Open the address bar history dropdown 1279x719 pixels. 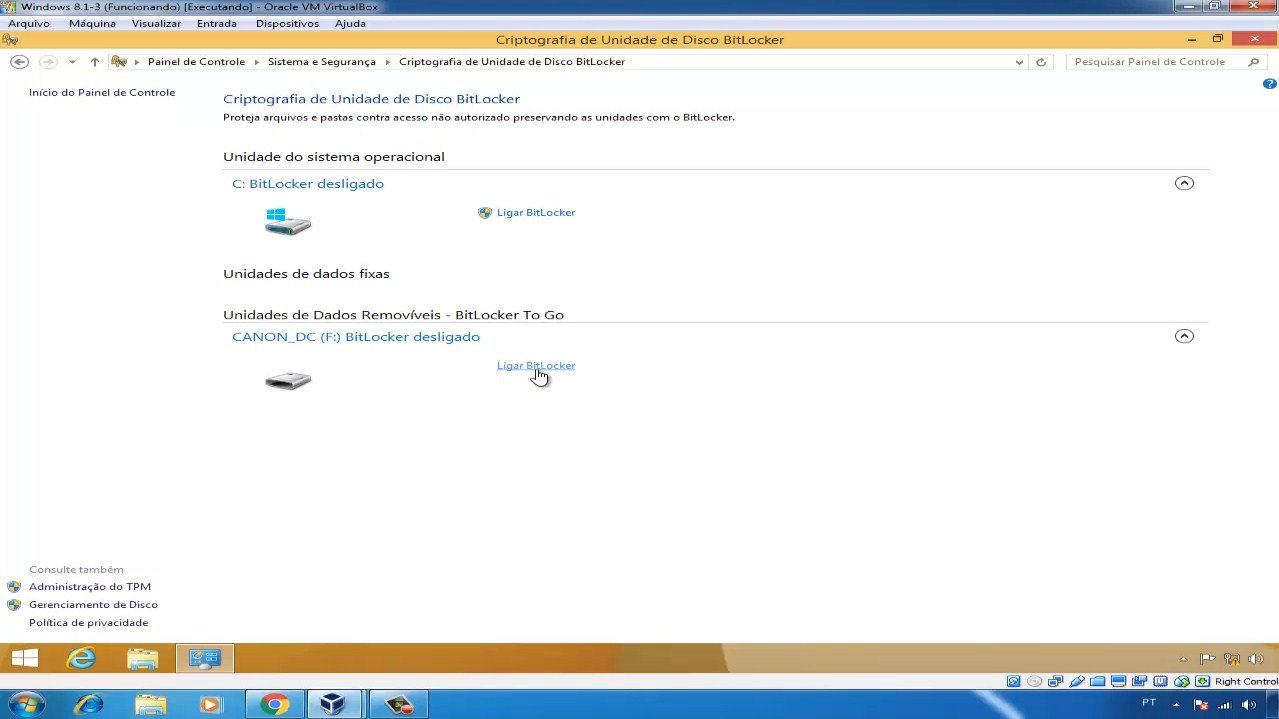1019,62
